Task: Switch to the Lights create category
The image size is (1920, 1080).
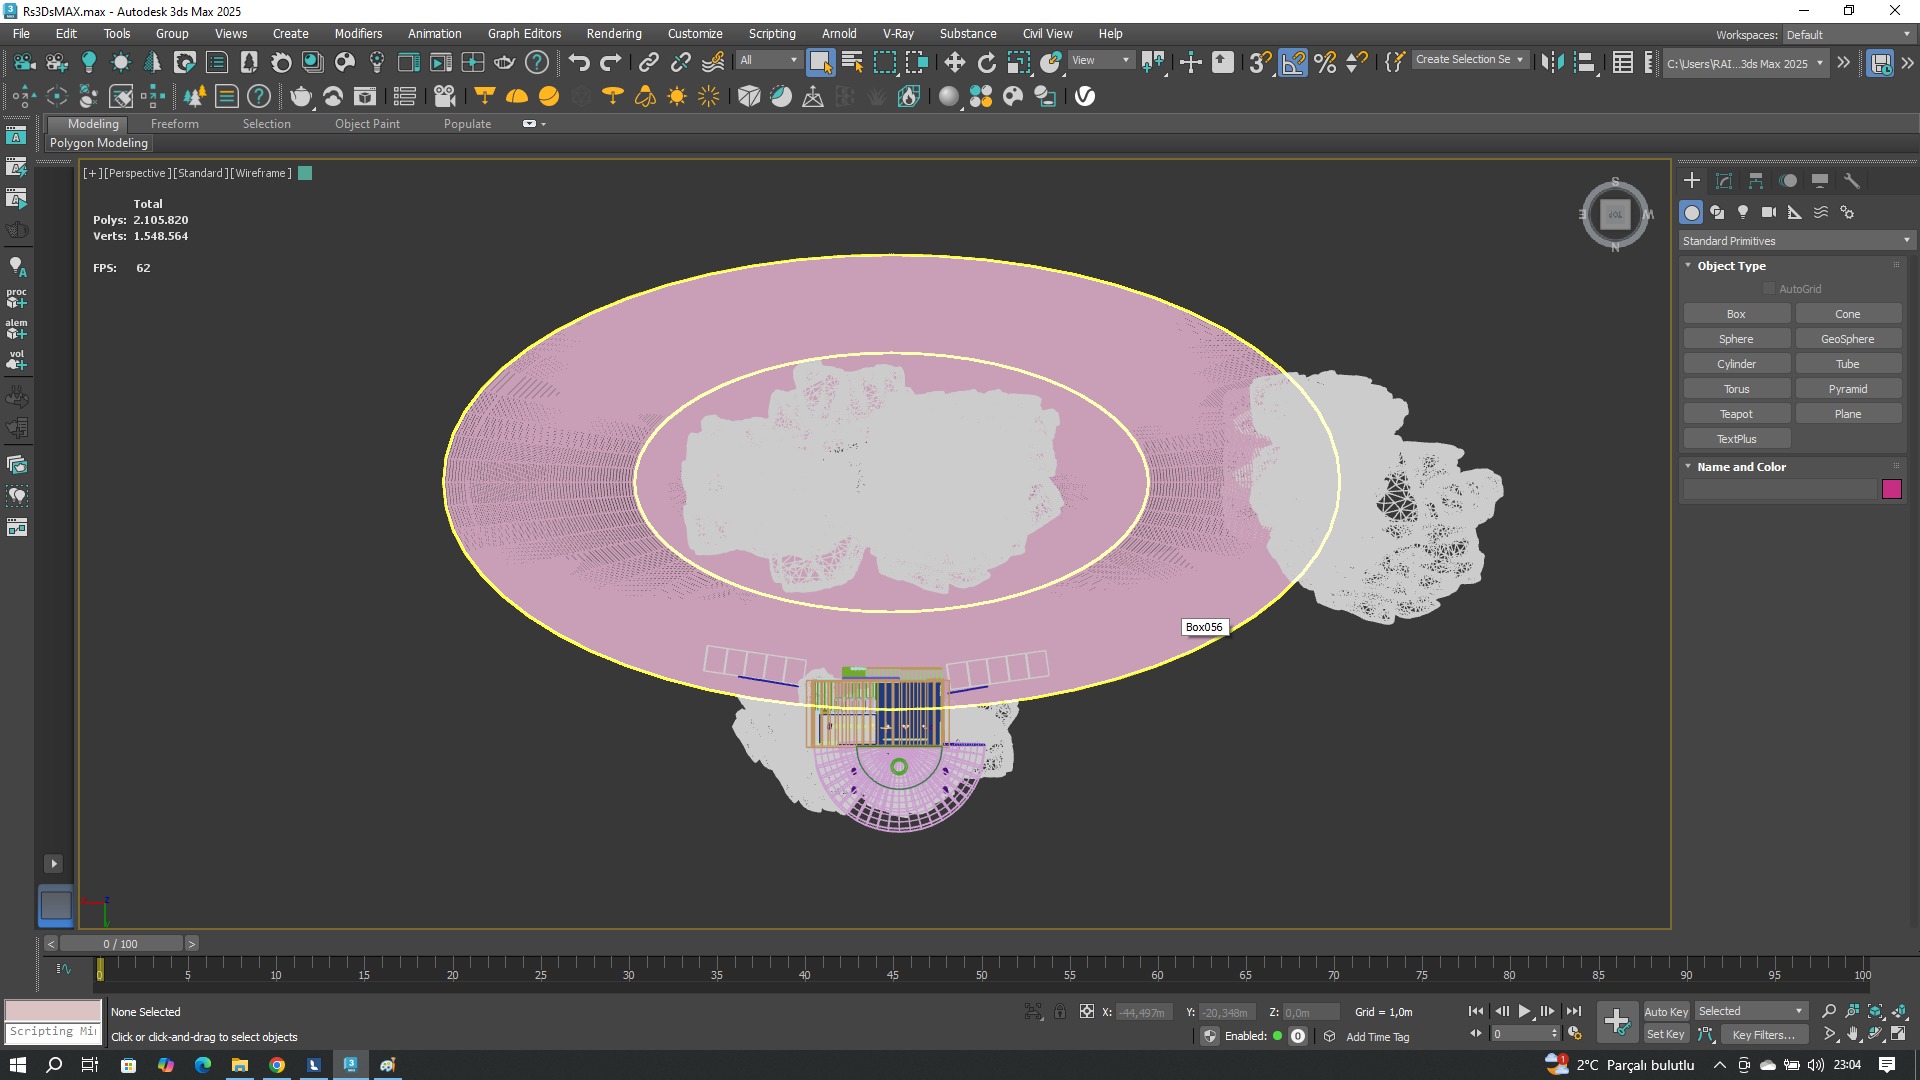Action: tap(1743, 212)
